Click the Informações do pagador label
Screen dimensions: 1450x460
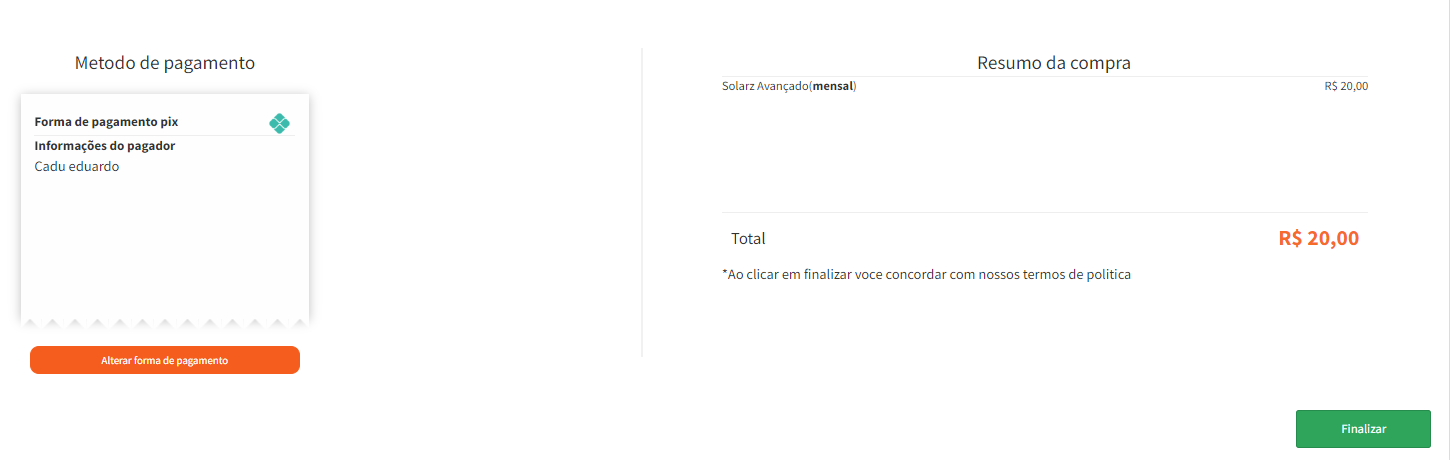pyautogui.click(x=105, y=146)
